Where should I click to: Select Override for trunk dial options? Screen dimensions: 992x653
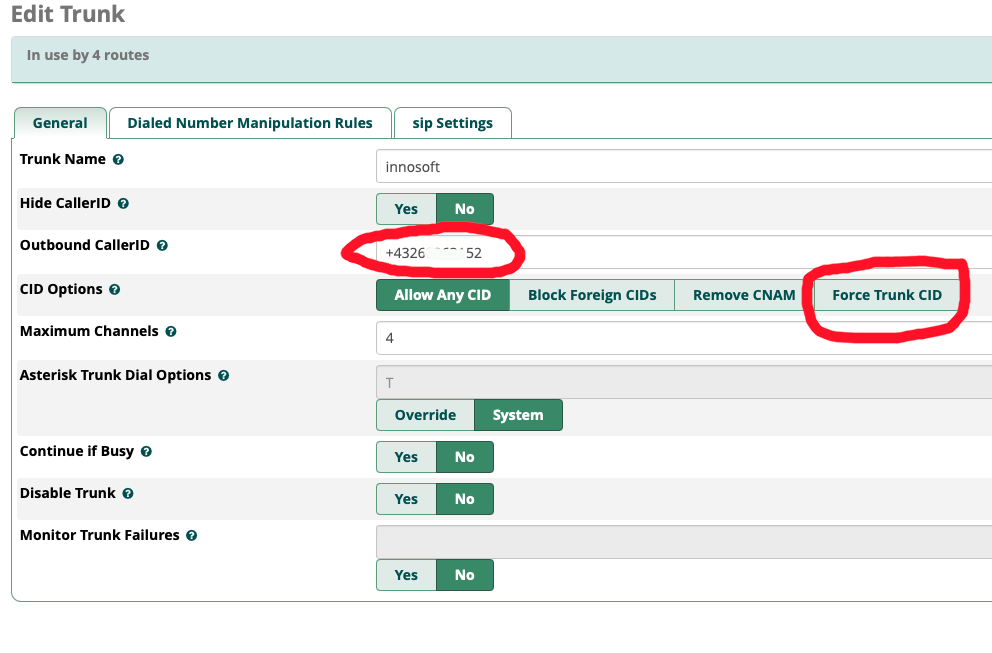point(425,415)
